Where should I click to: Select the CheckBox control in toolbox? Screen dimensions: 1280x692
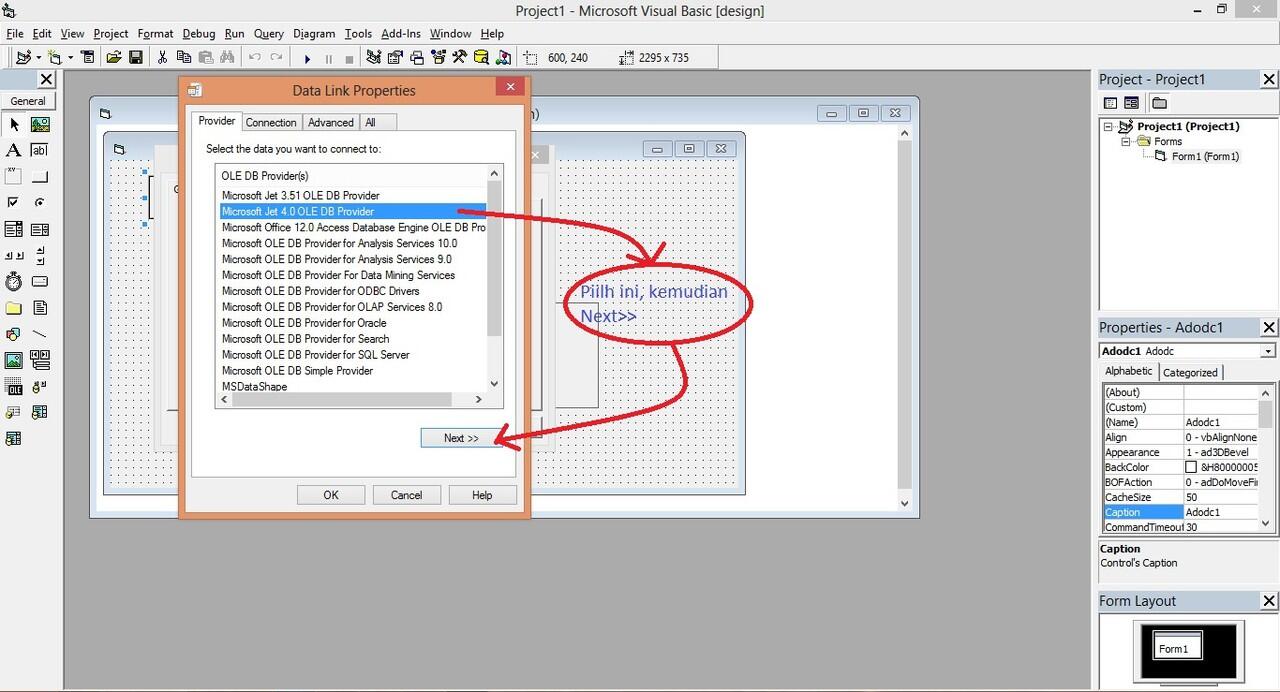pos(14,203)
